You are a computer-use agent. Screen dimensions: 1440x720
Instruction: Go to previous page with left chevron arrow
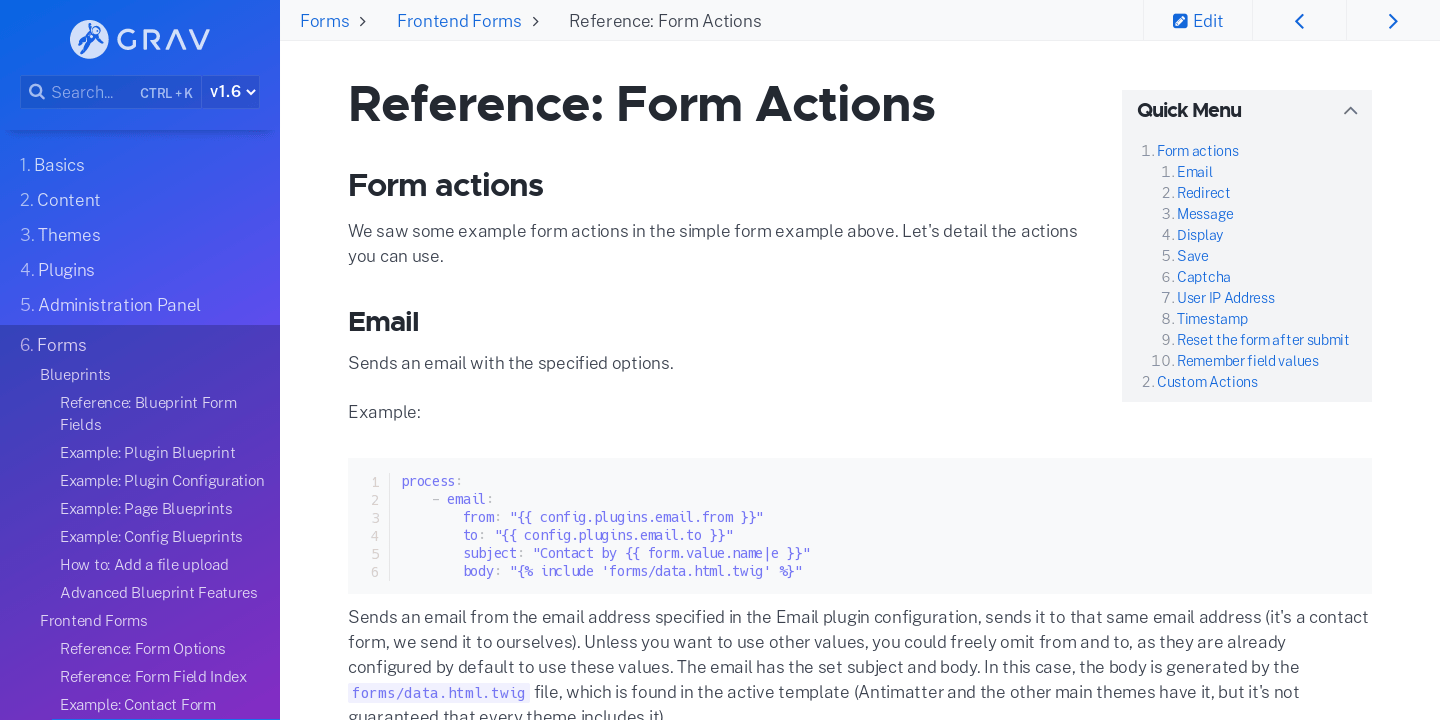1299,20
